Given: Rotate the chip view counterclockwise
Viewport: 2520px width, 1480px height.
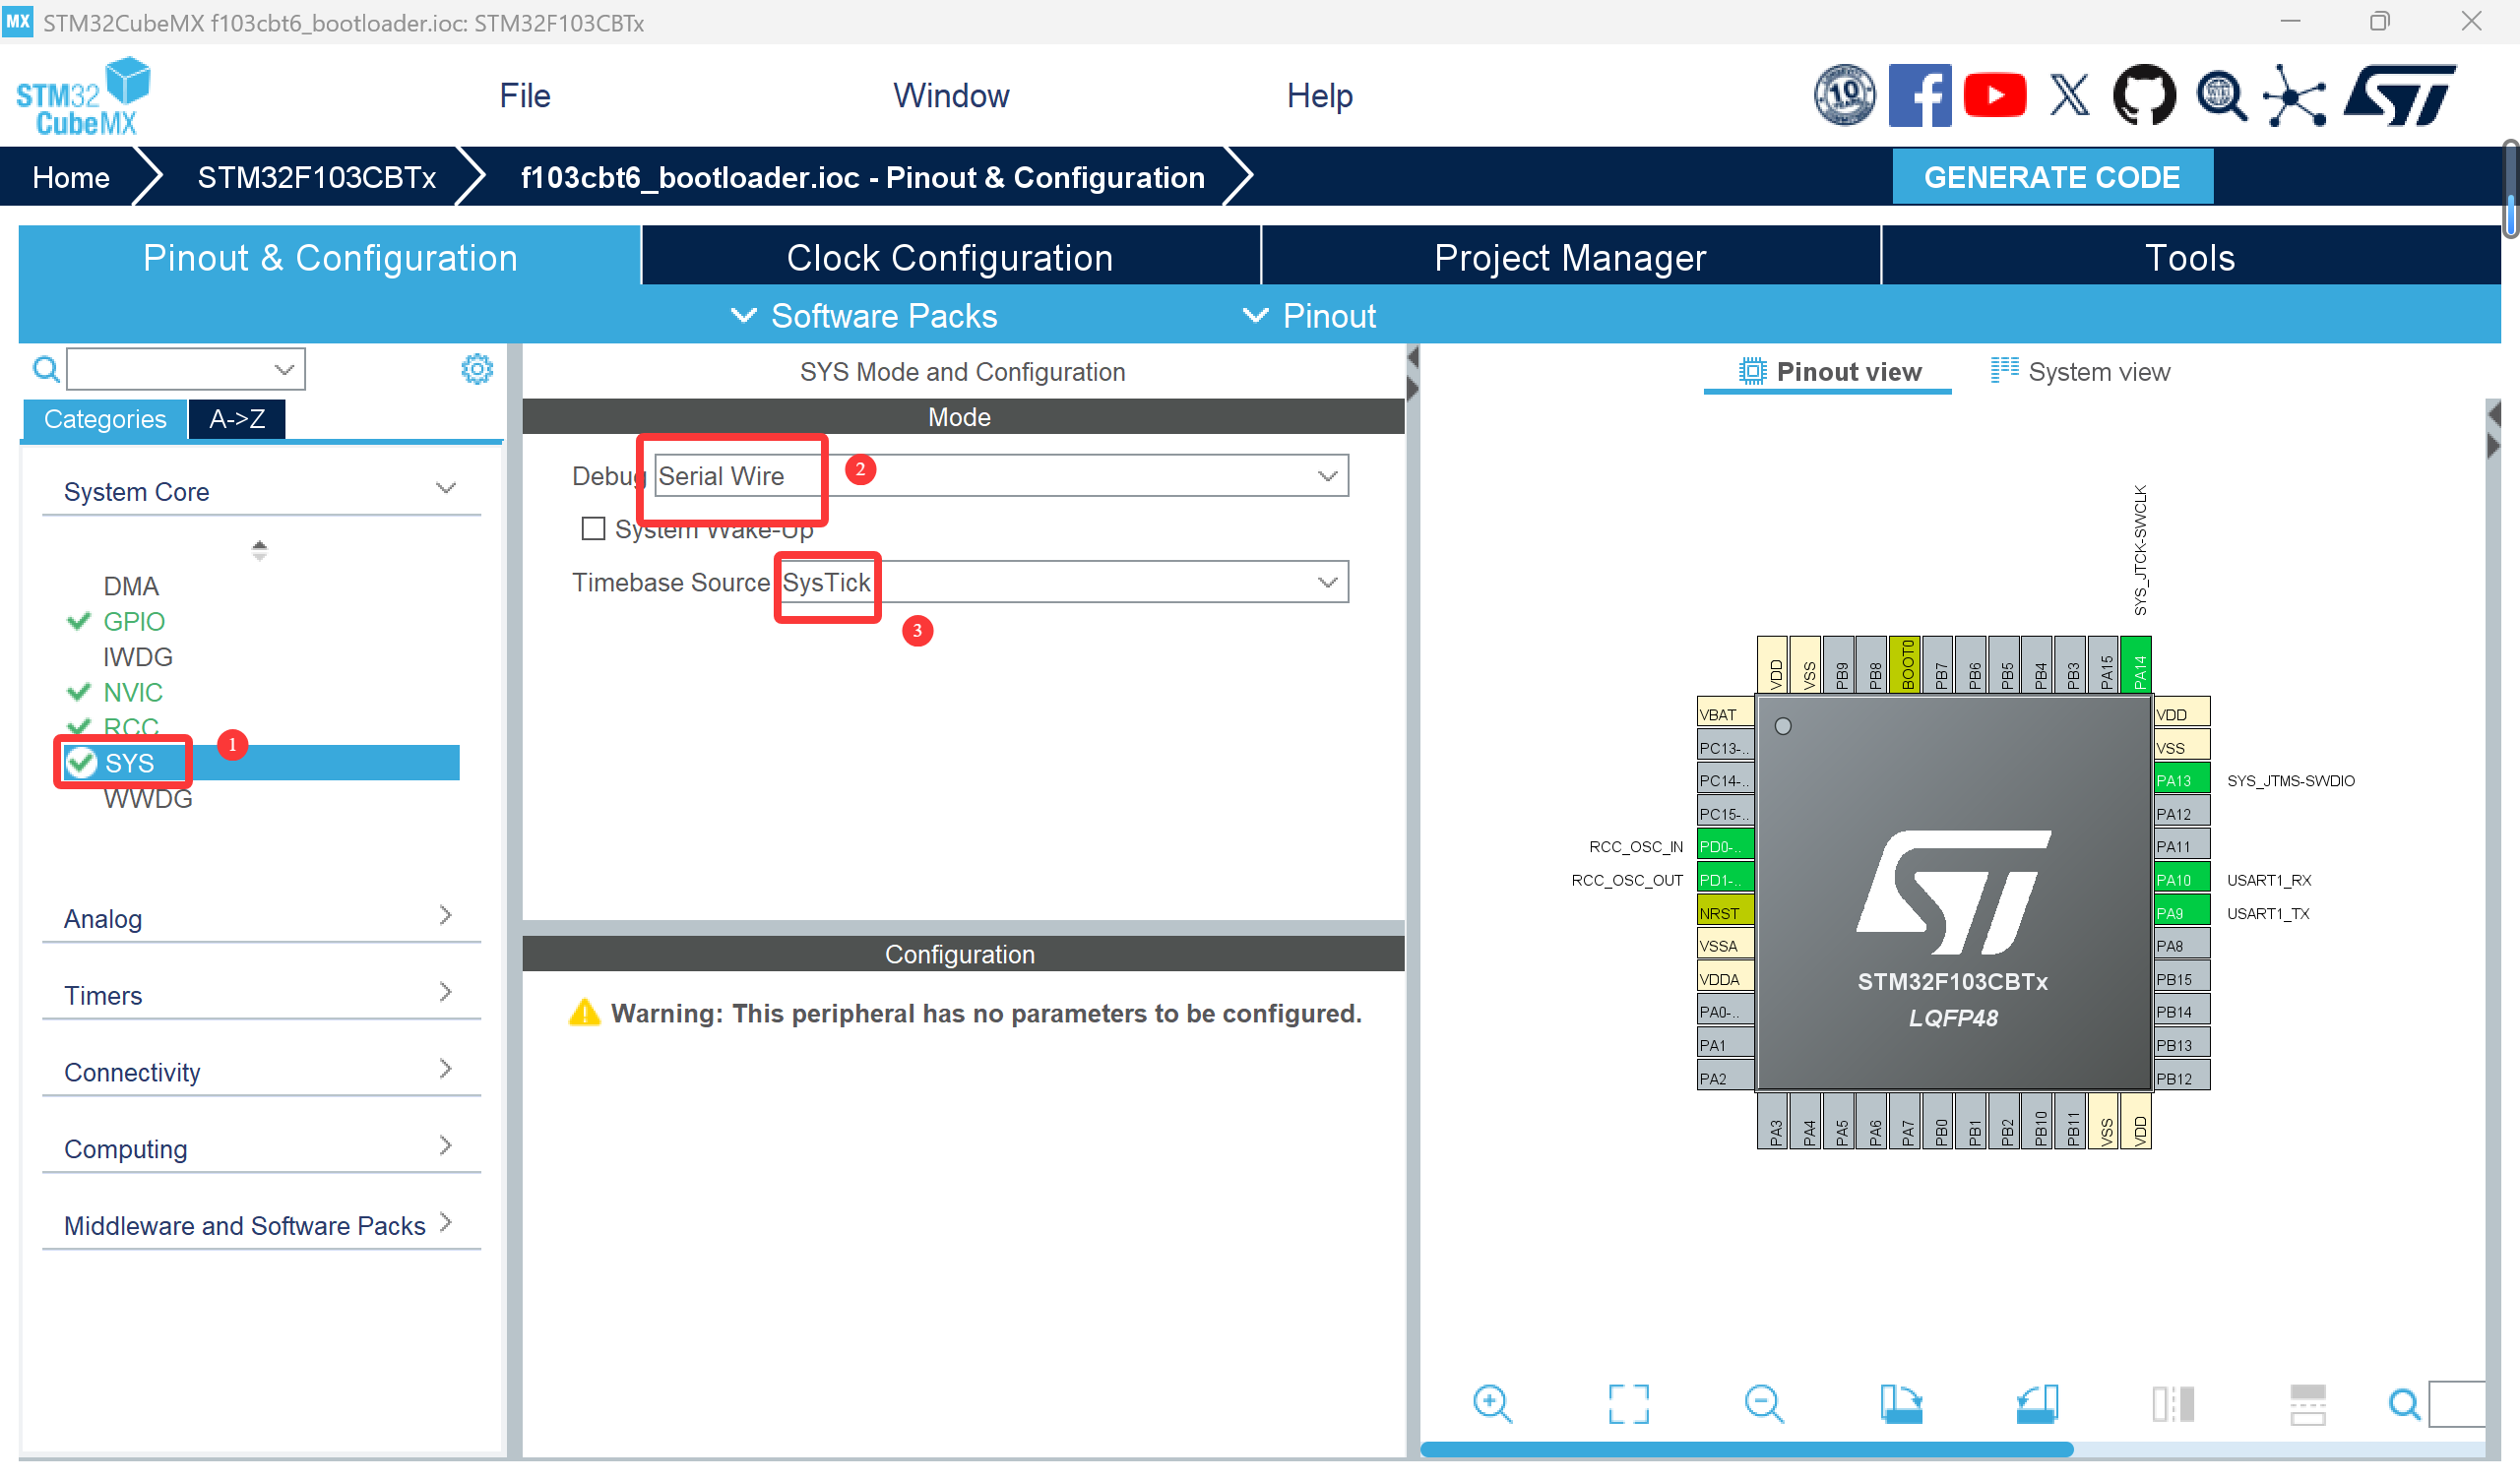Looking at the screenshot, I should 2038,1403.
